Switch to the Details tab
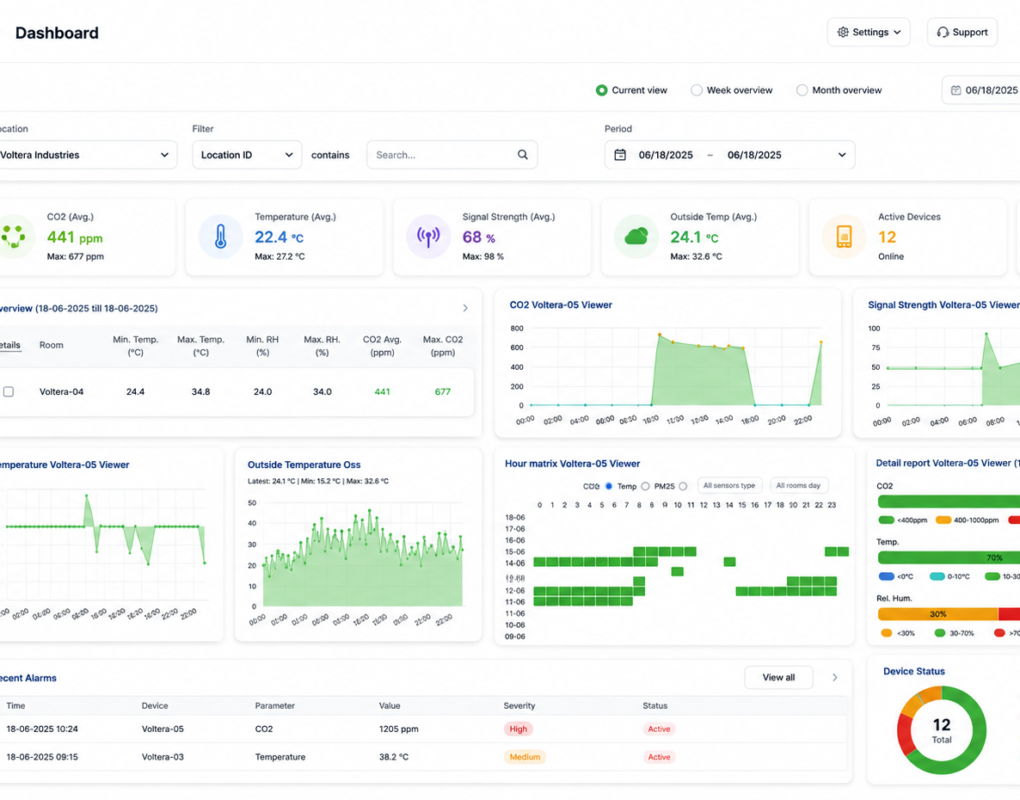 (10, 345)
